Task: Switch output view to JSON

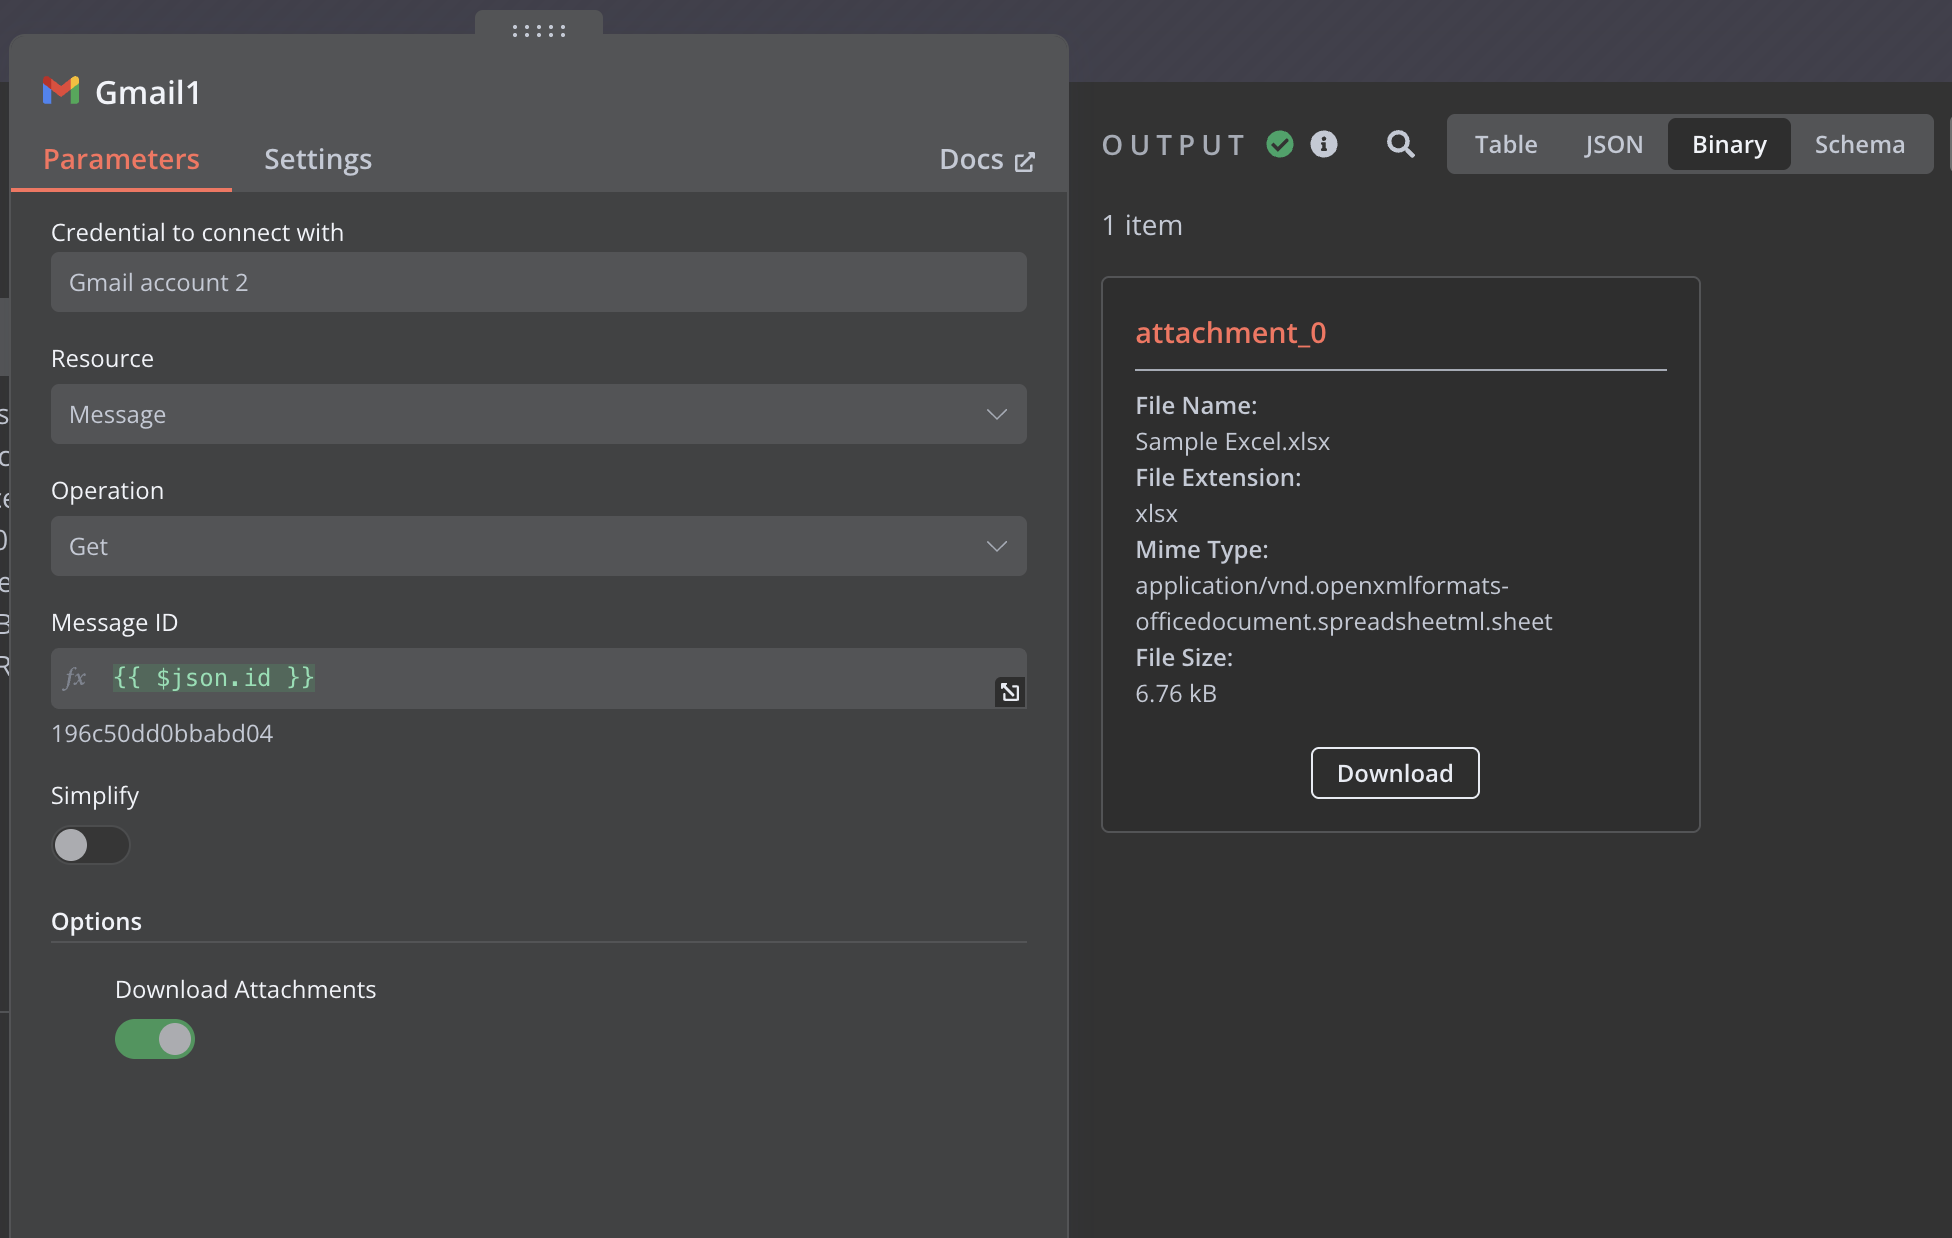Action: pyautogui.click(x=1613, y=144)
